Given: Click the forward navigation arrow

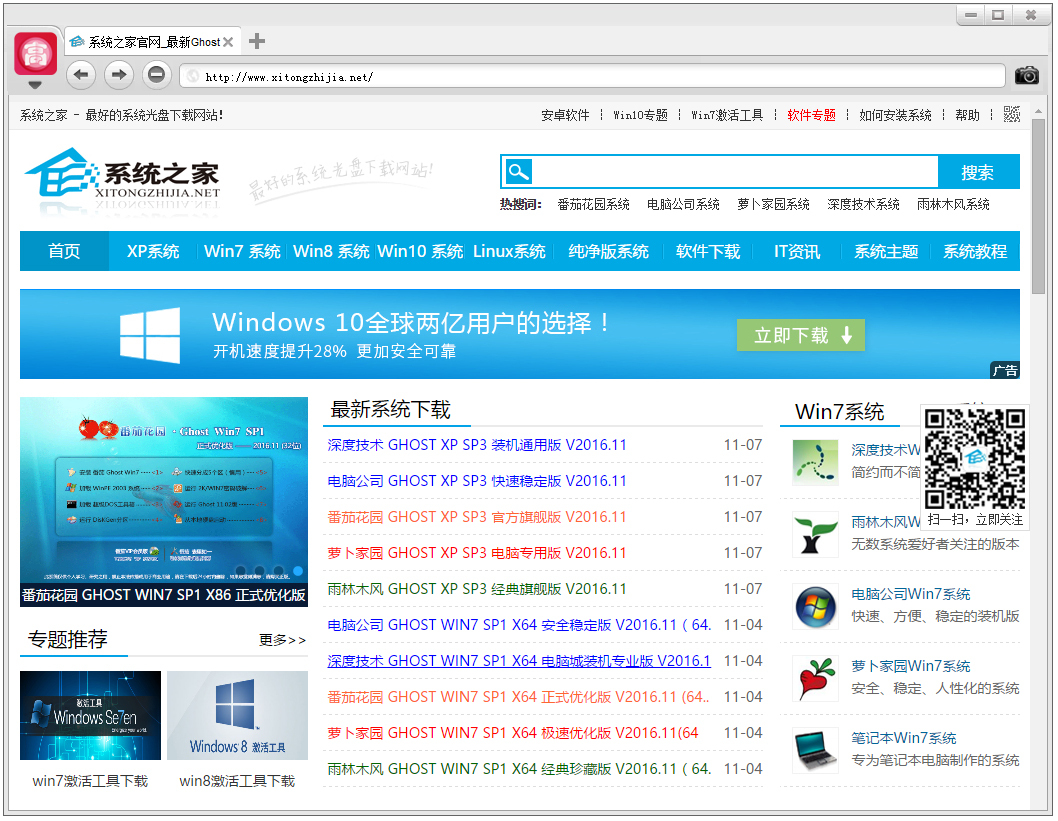Looking at the screenshot, I should coord(118,74).
